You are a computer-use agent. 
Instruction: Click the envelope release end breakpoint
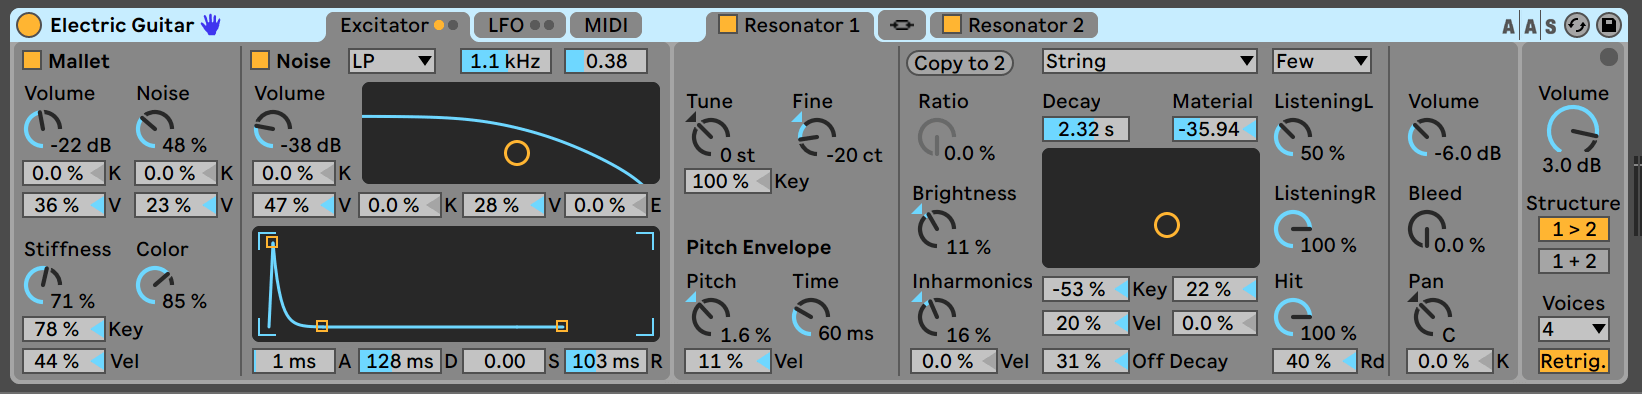click(x=562, y=326)
